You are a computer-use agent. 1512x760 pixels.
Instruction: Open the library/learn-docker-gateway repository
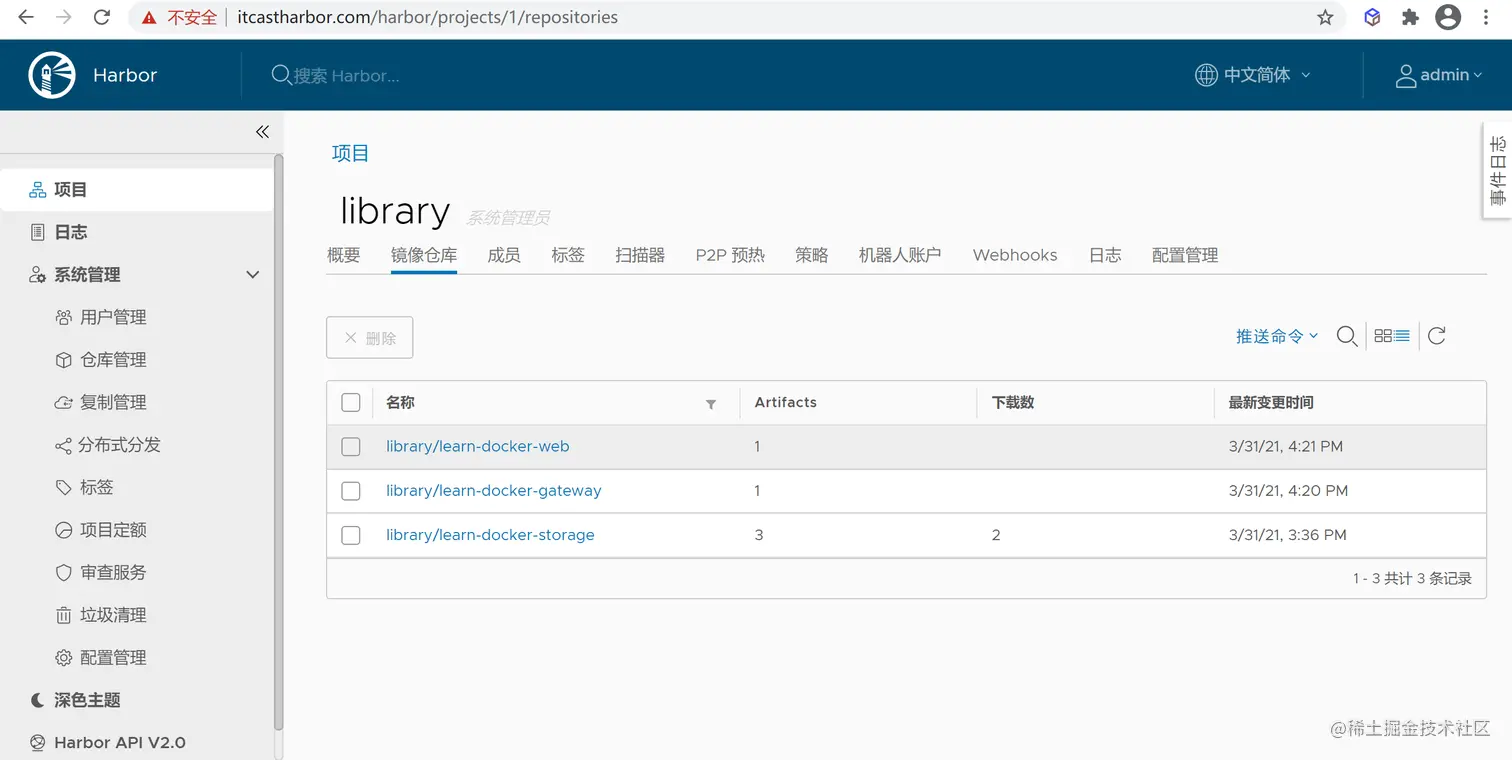493,490
